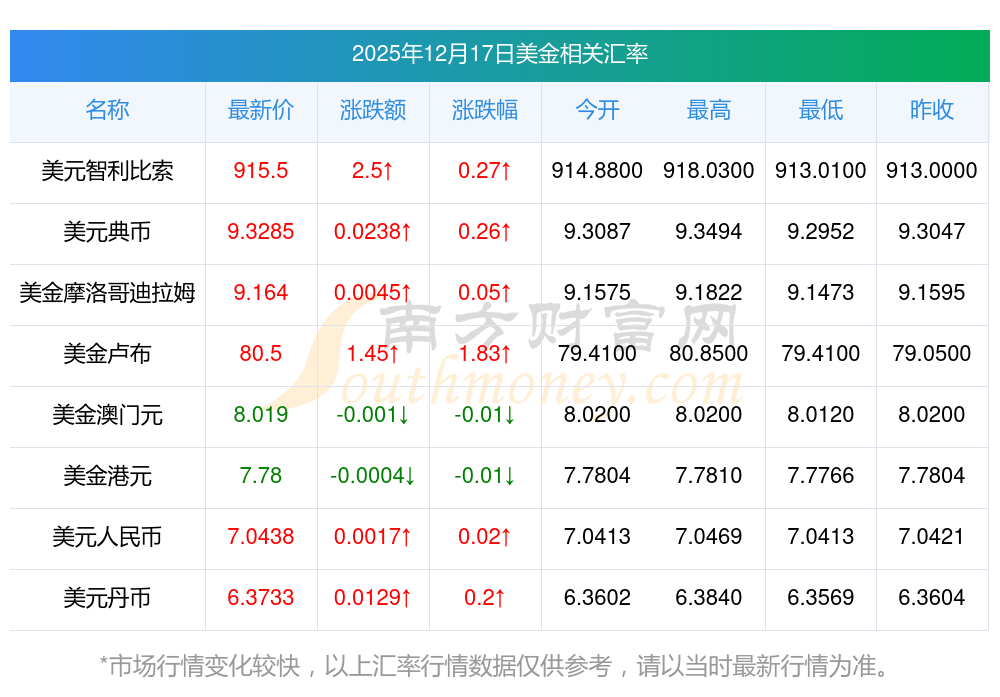Select the 最新价 column header
Image resolution: width=1000 pixels, height=697 pixels.
point(261,110)
